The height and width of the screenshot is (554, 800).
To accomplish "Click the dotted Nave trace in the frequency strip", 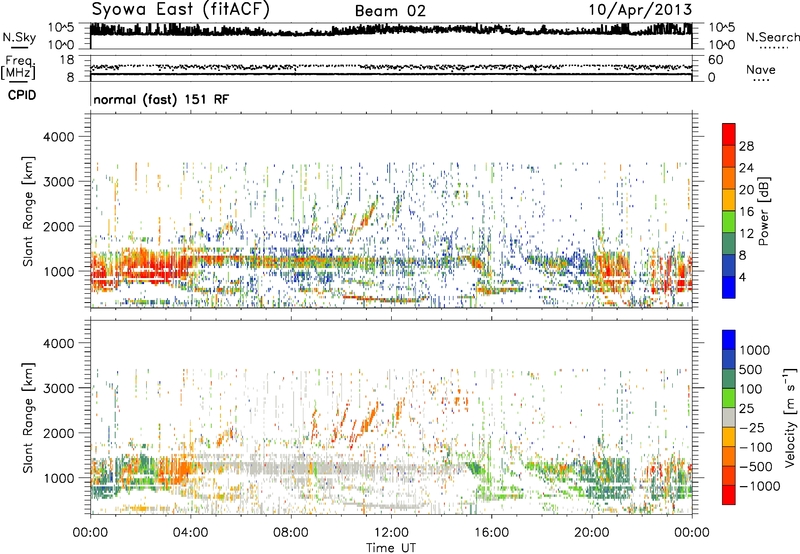I will coord(391,67).
